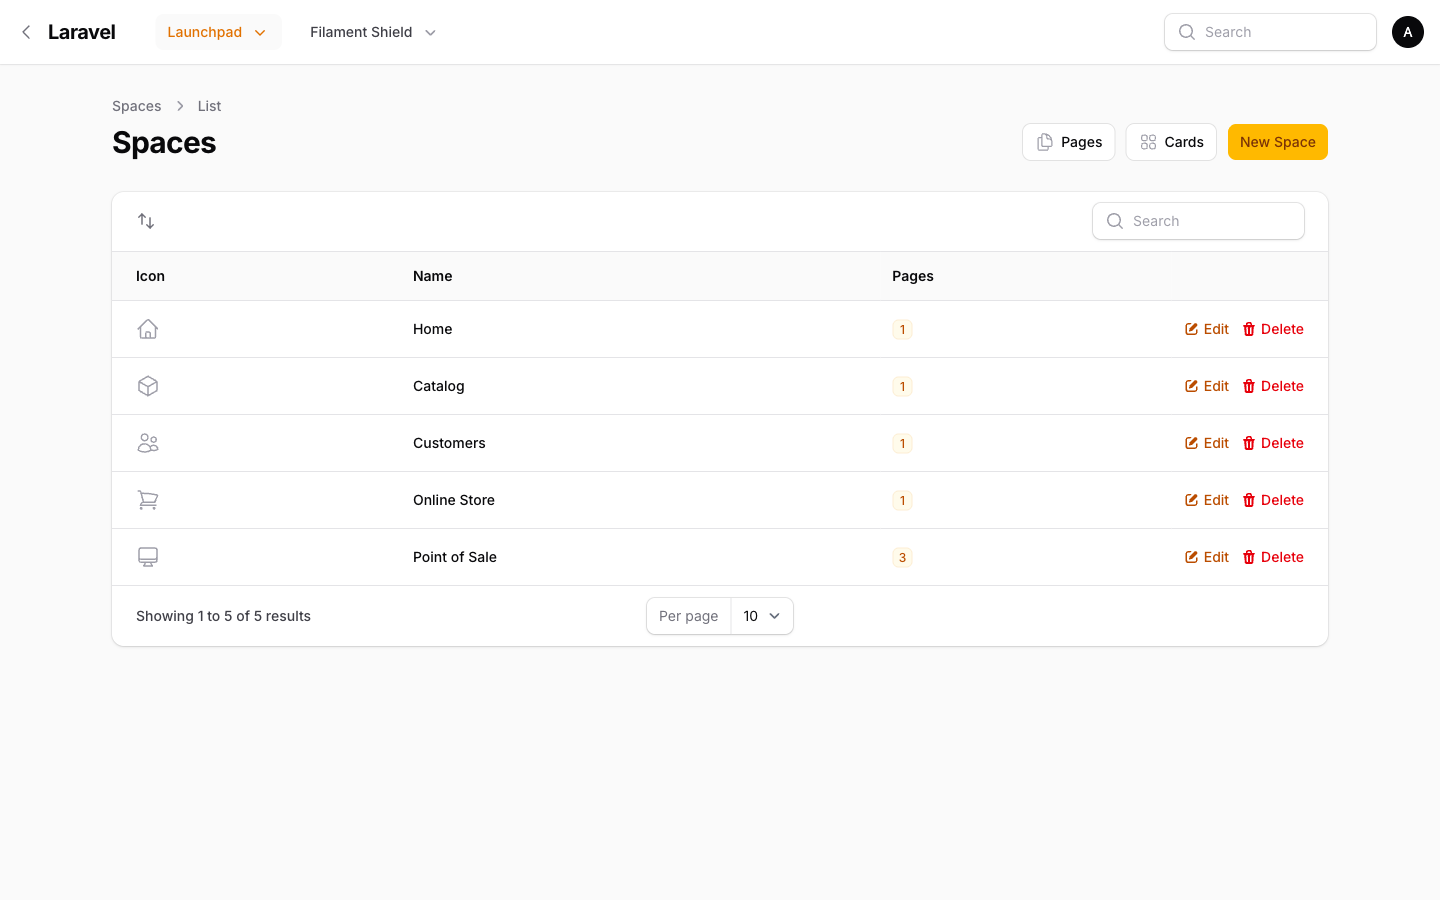Delete the Point of Sale space
The height and width of the screenshot is (900, 1440).
point(1273,557)
